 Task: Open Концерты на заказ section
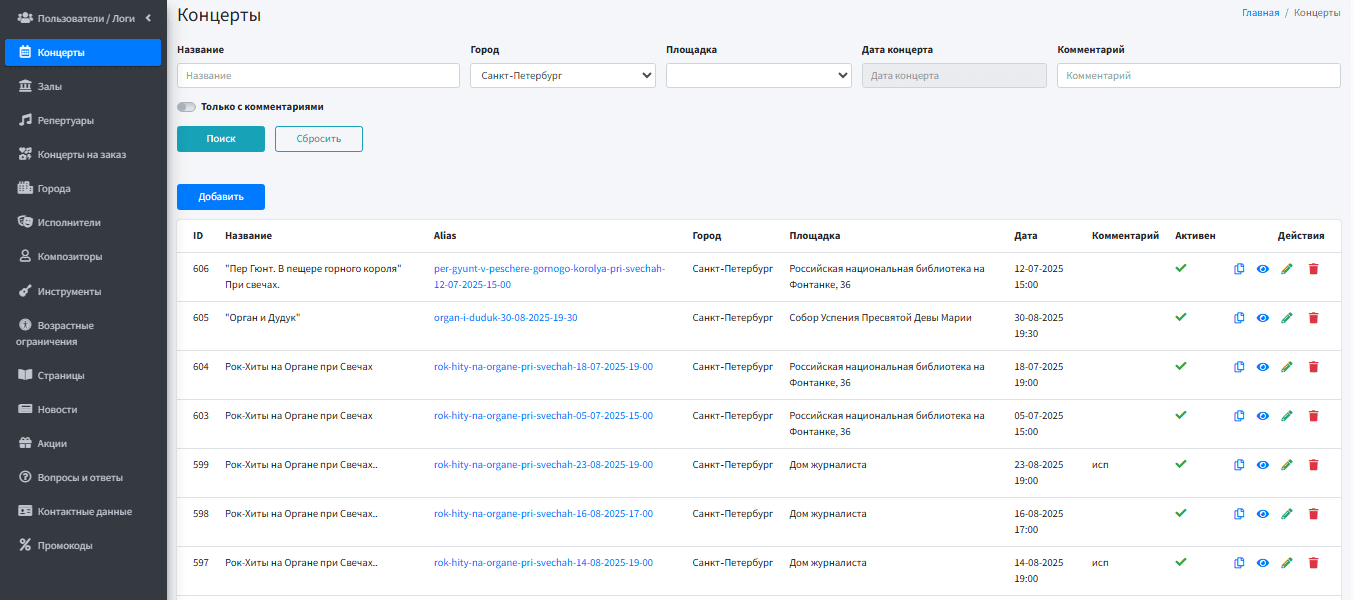83,154
